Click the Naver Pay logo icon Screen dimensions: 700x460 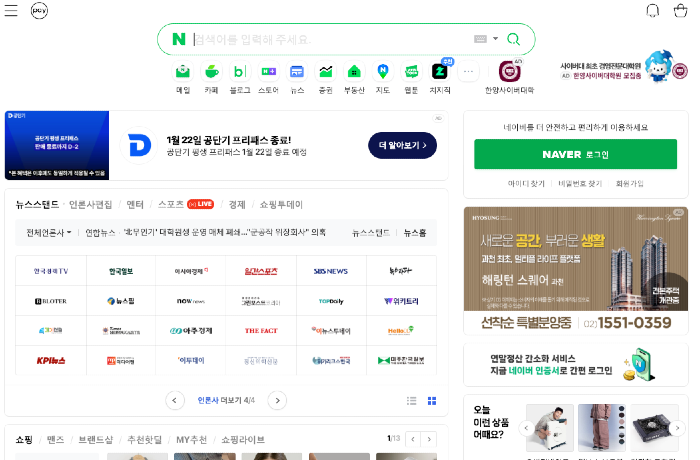(x=39, y=10)
